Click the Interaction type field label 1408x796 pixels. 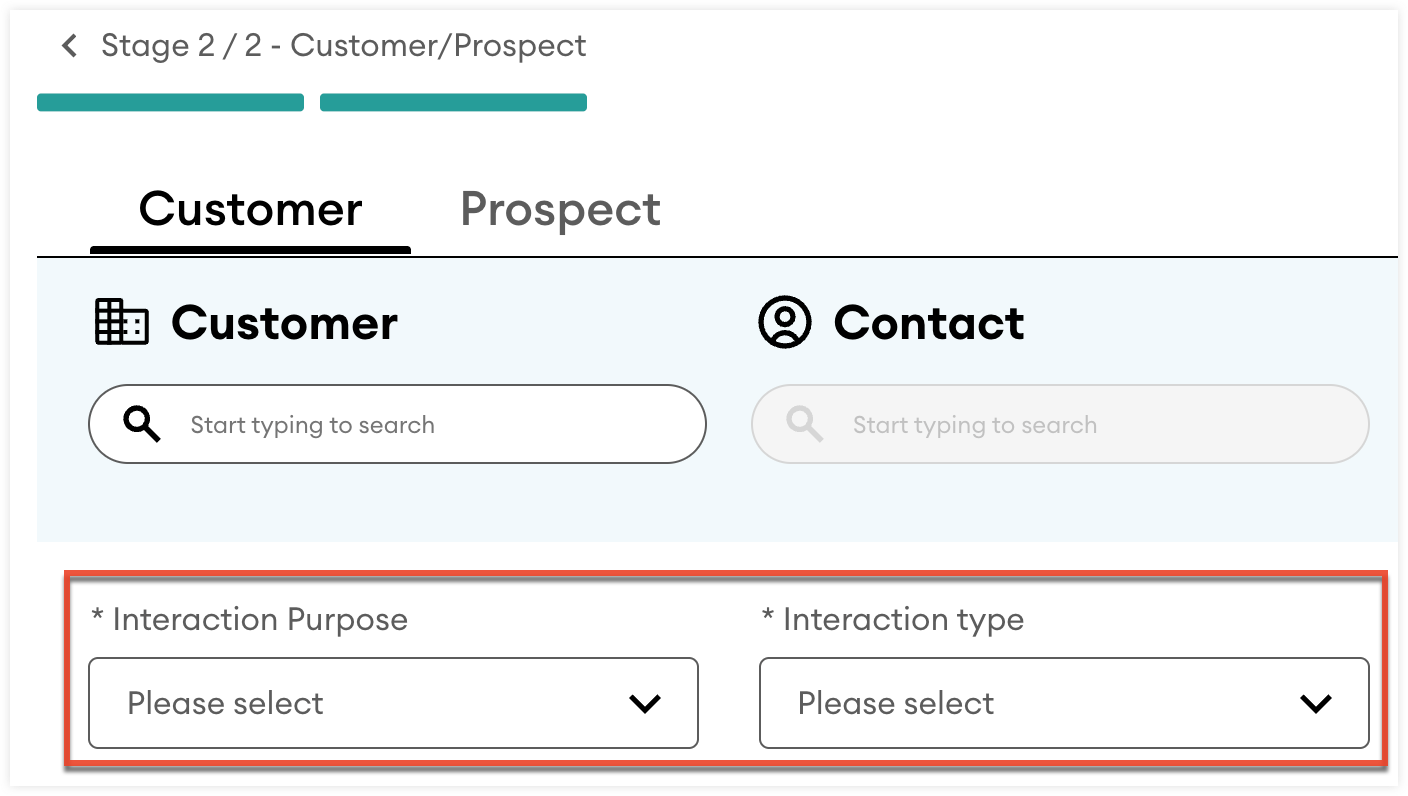(x=893, y=620)
